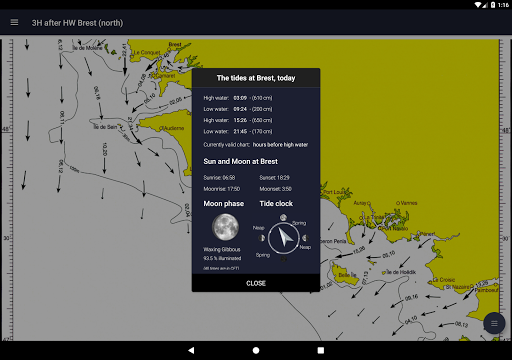Click the Île de Sein label on chart

[105, 127]
